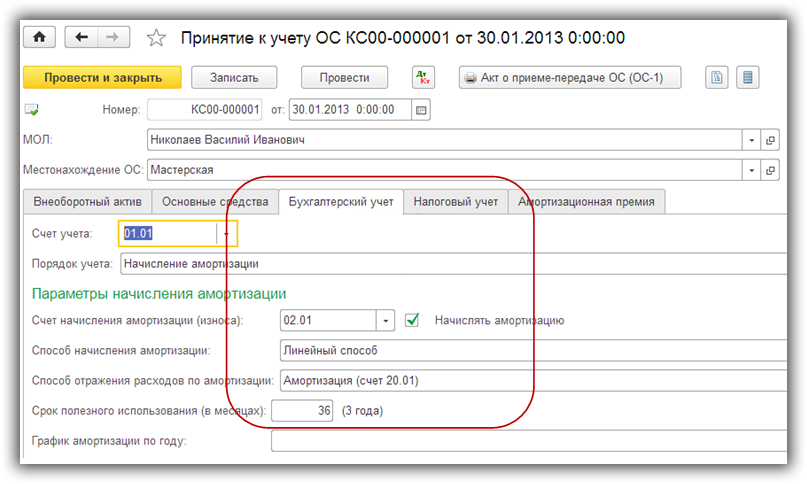Click График амортизации по году field
Screen dimensions: 807x484
click(x=529, y=441)
